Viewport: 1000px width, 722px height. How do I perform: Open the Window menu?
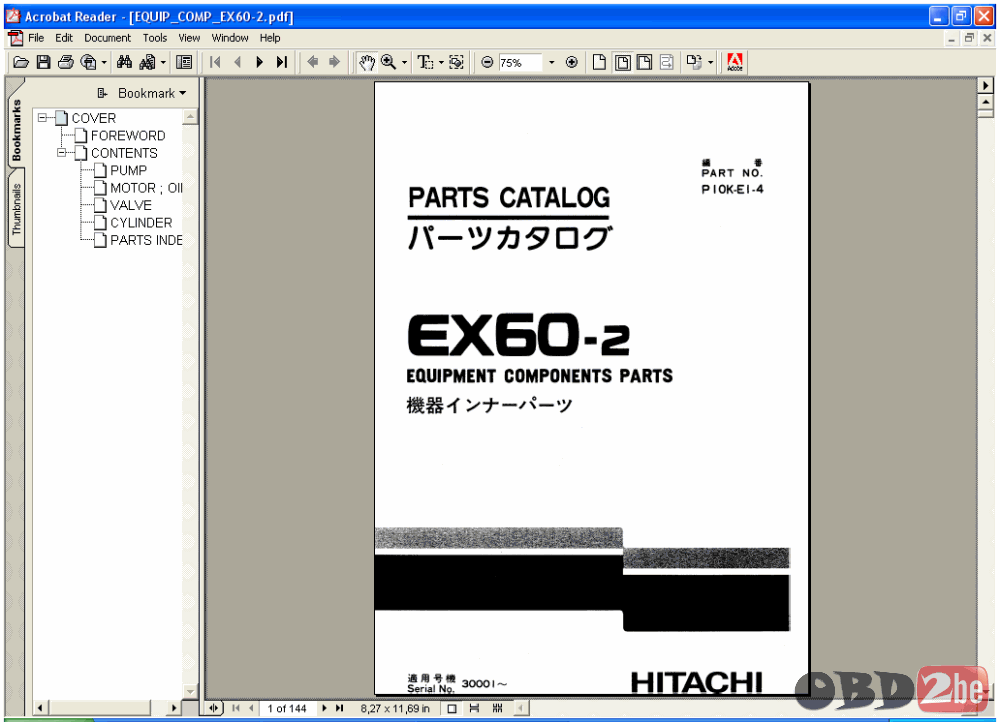click(x=230, y=38)
